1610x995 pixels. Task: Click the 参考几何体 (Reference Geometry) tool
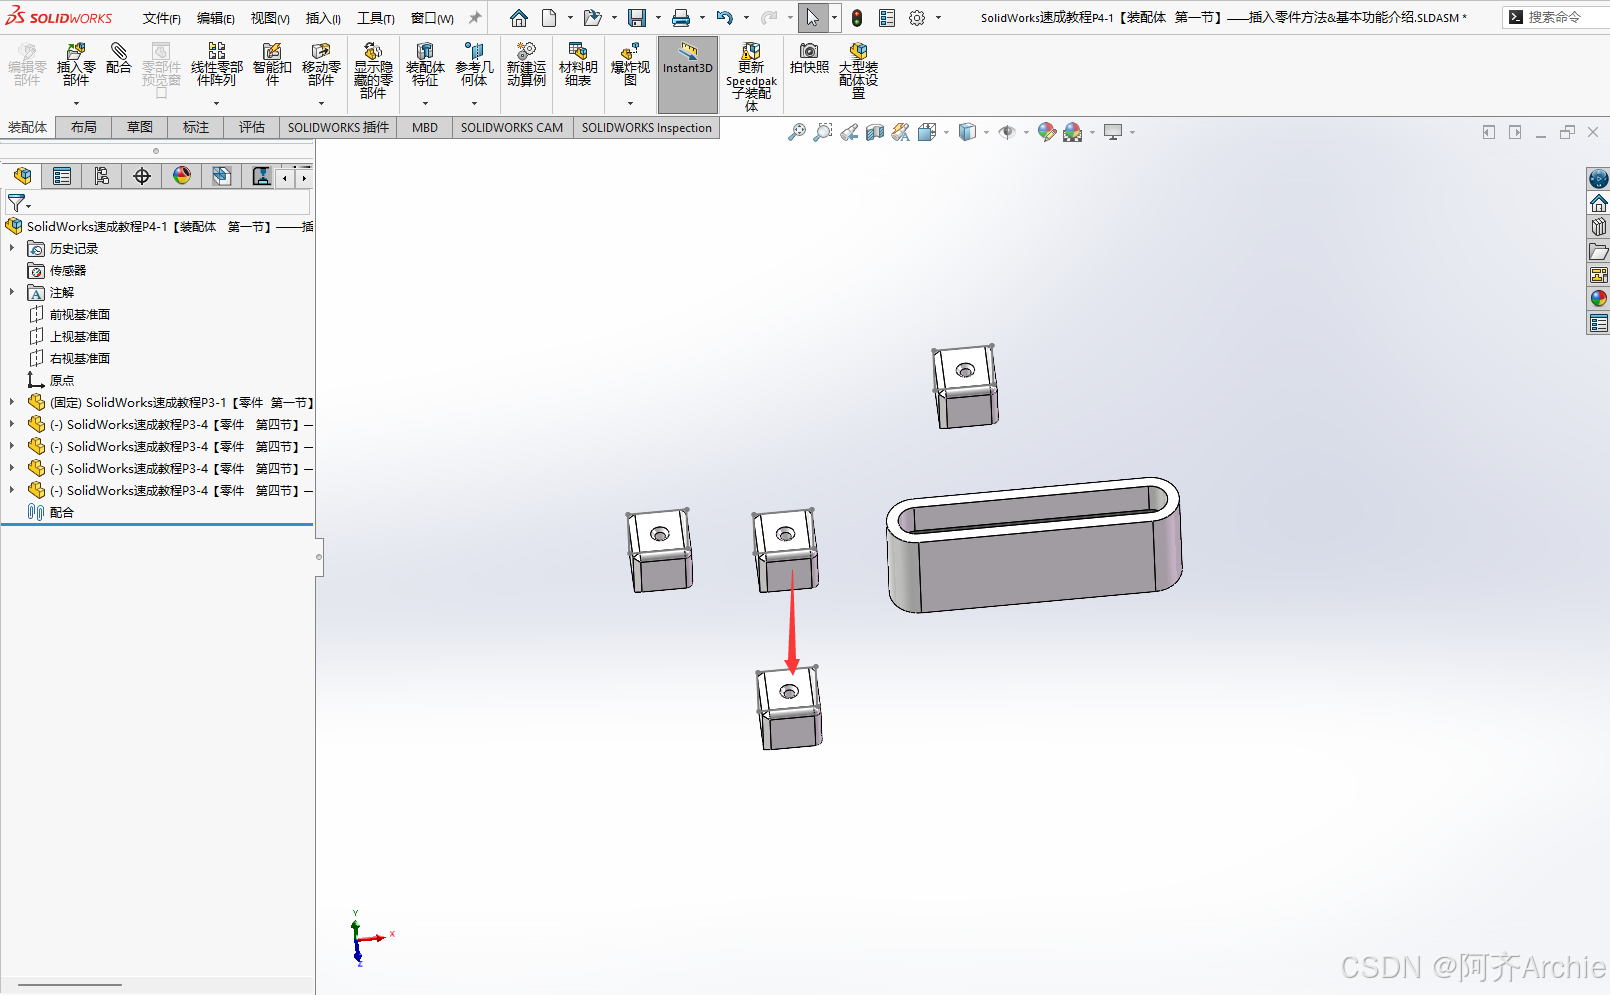point(474,64)
